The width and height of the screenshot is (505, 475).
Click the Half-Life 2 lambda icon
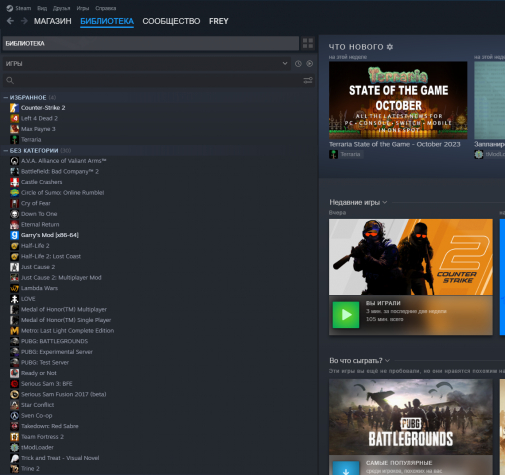[14, 246]
